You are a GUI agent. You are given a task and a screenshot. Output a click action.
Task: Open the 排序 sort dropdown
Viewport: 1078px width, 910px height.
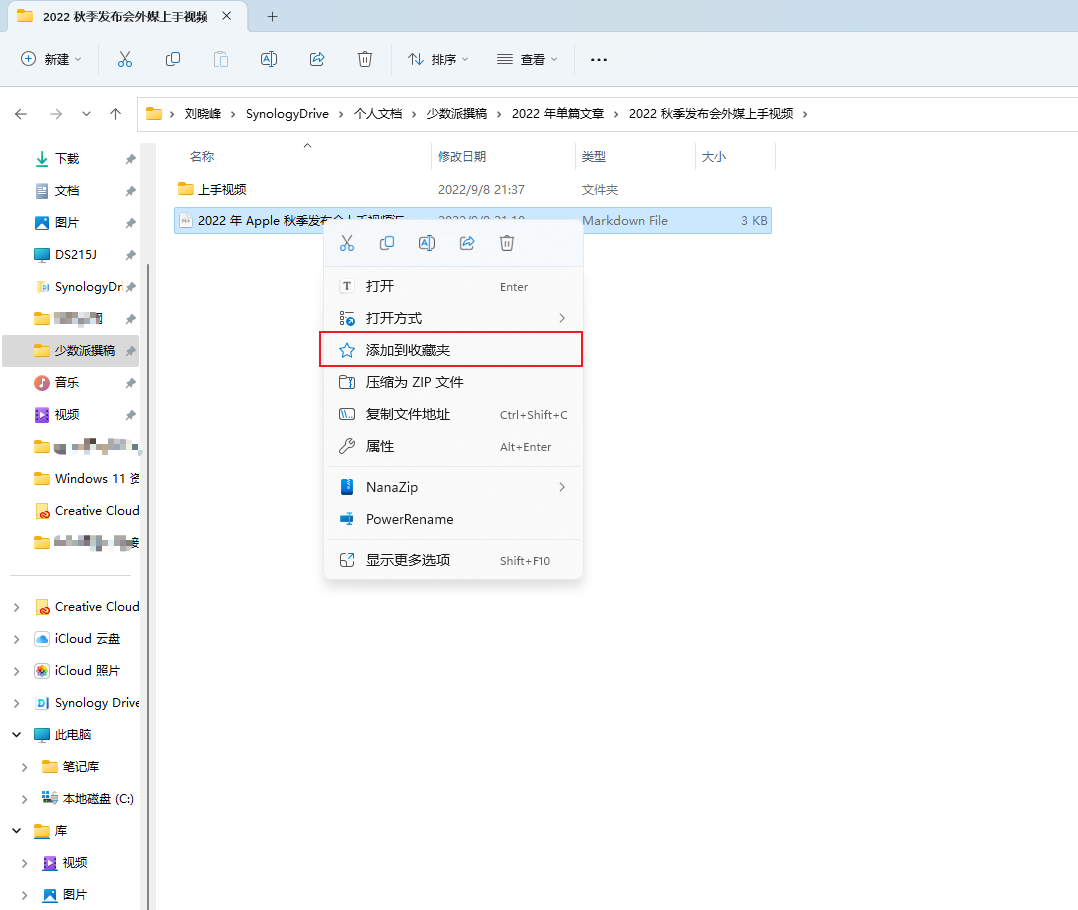pyautogui.click(x=437, y=59)
